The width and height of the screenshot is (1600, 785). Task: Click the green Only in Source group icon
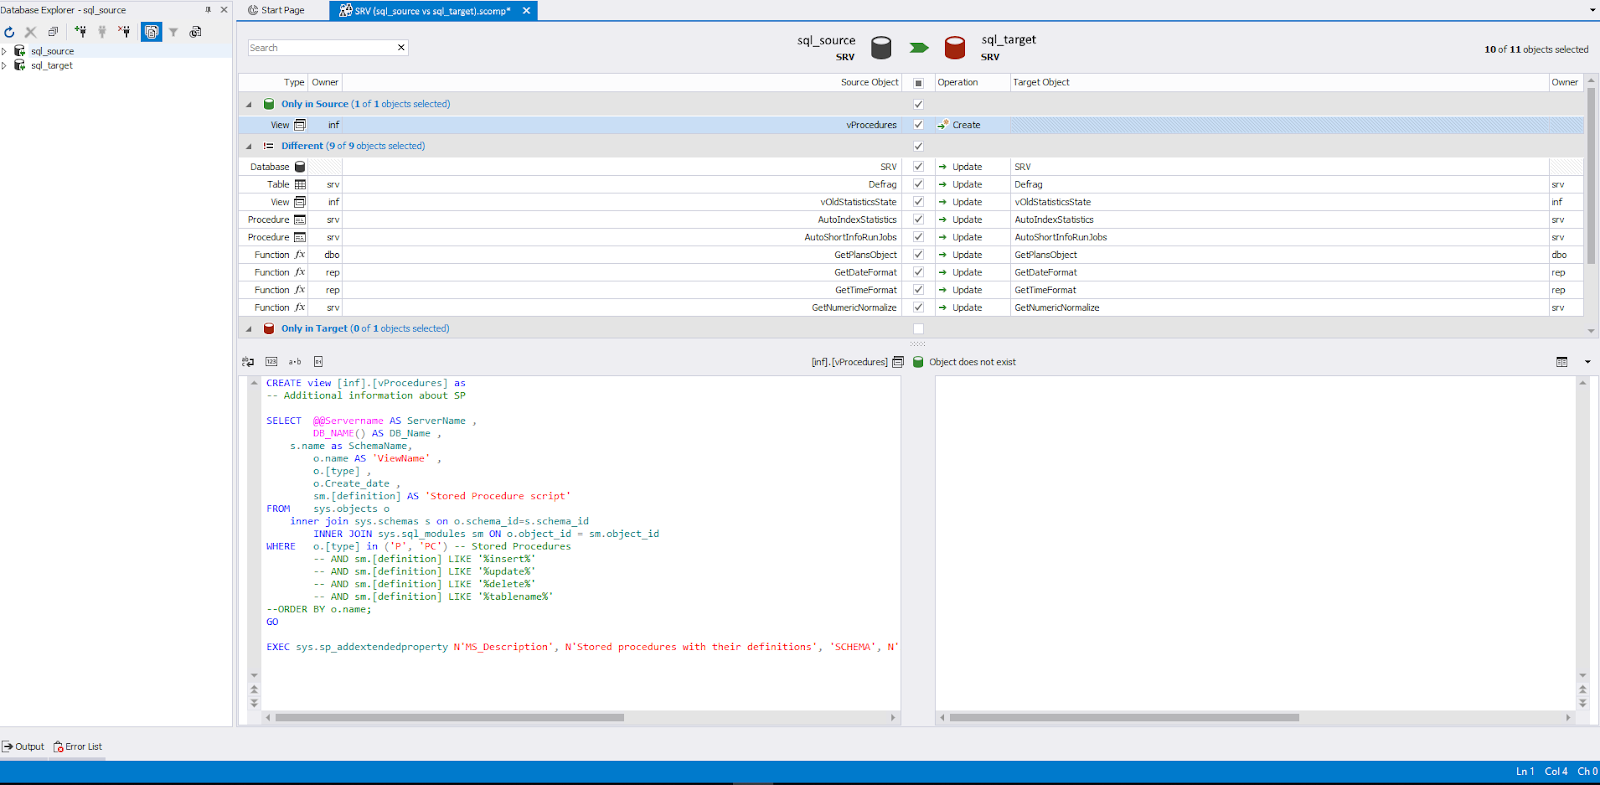269,104
